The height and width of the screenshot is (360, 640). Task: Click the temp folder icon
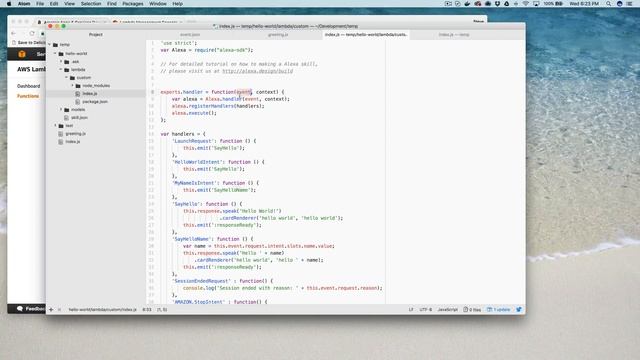pos(56,44)
